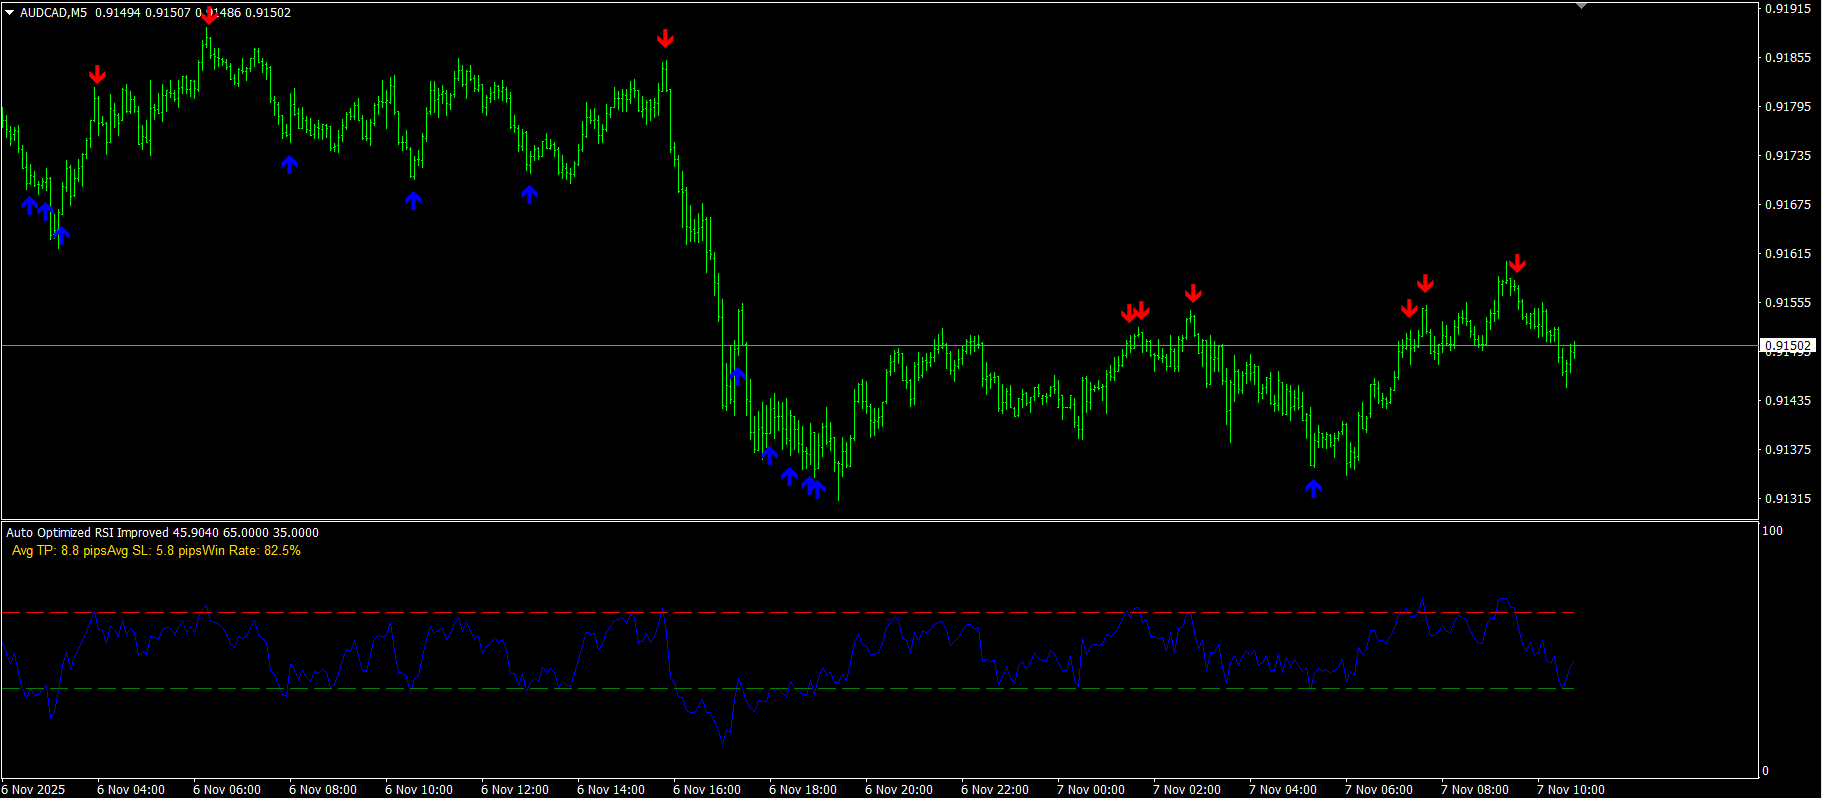Click lowest of three blue arrows before 6 Nov 04:00
Screen dimensions: 1822x798
(62, 236)
